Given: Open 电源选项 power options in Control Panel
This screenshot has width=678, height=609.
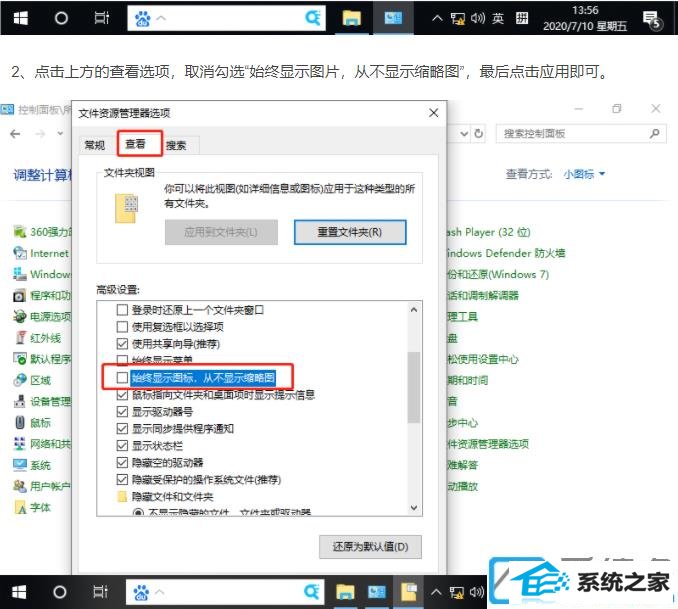Looking at the screenshot, I should 42,317.
